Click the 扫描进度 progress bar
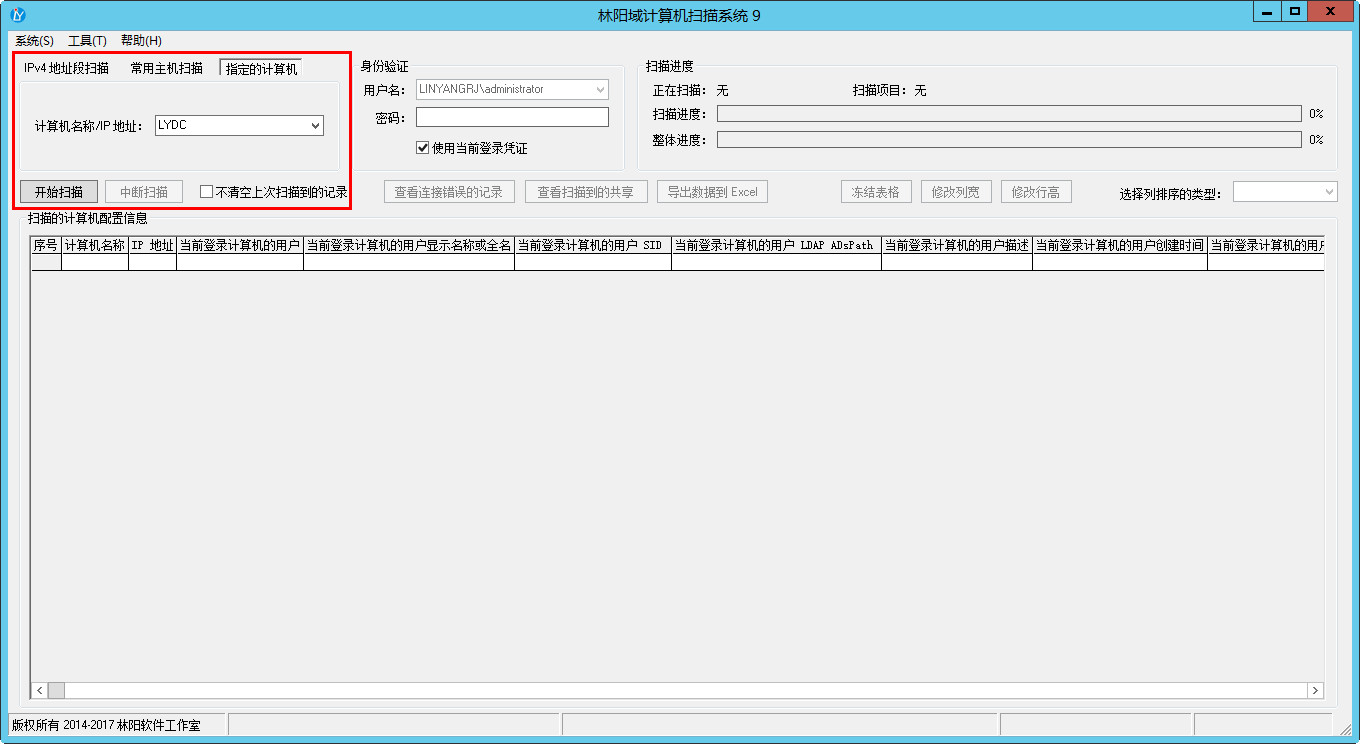 (x=1009, y=114)
